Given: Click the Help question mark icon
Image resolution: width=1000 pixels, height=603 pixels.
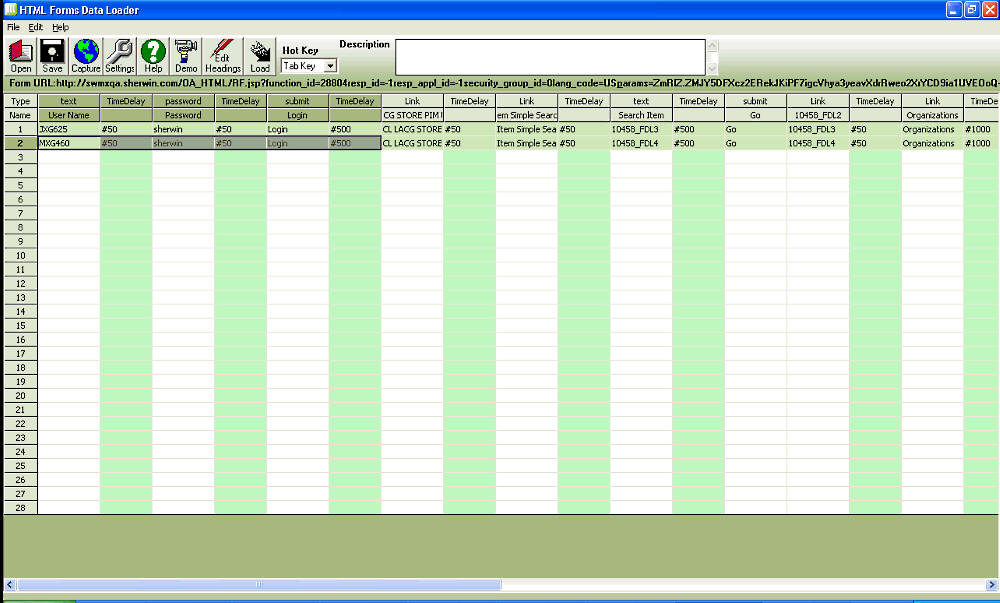Looking at the screenshot, I should 153,56.
